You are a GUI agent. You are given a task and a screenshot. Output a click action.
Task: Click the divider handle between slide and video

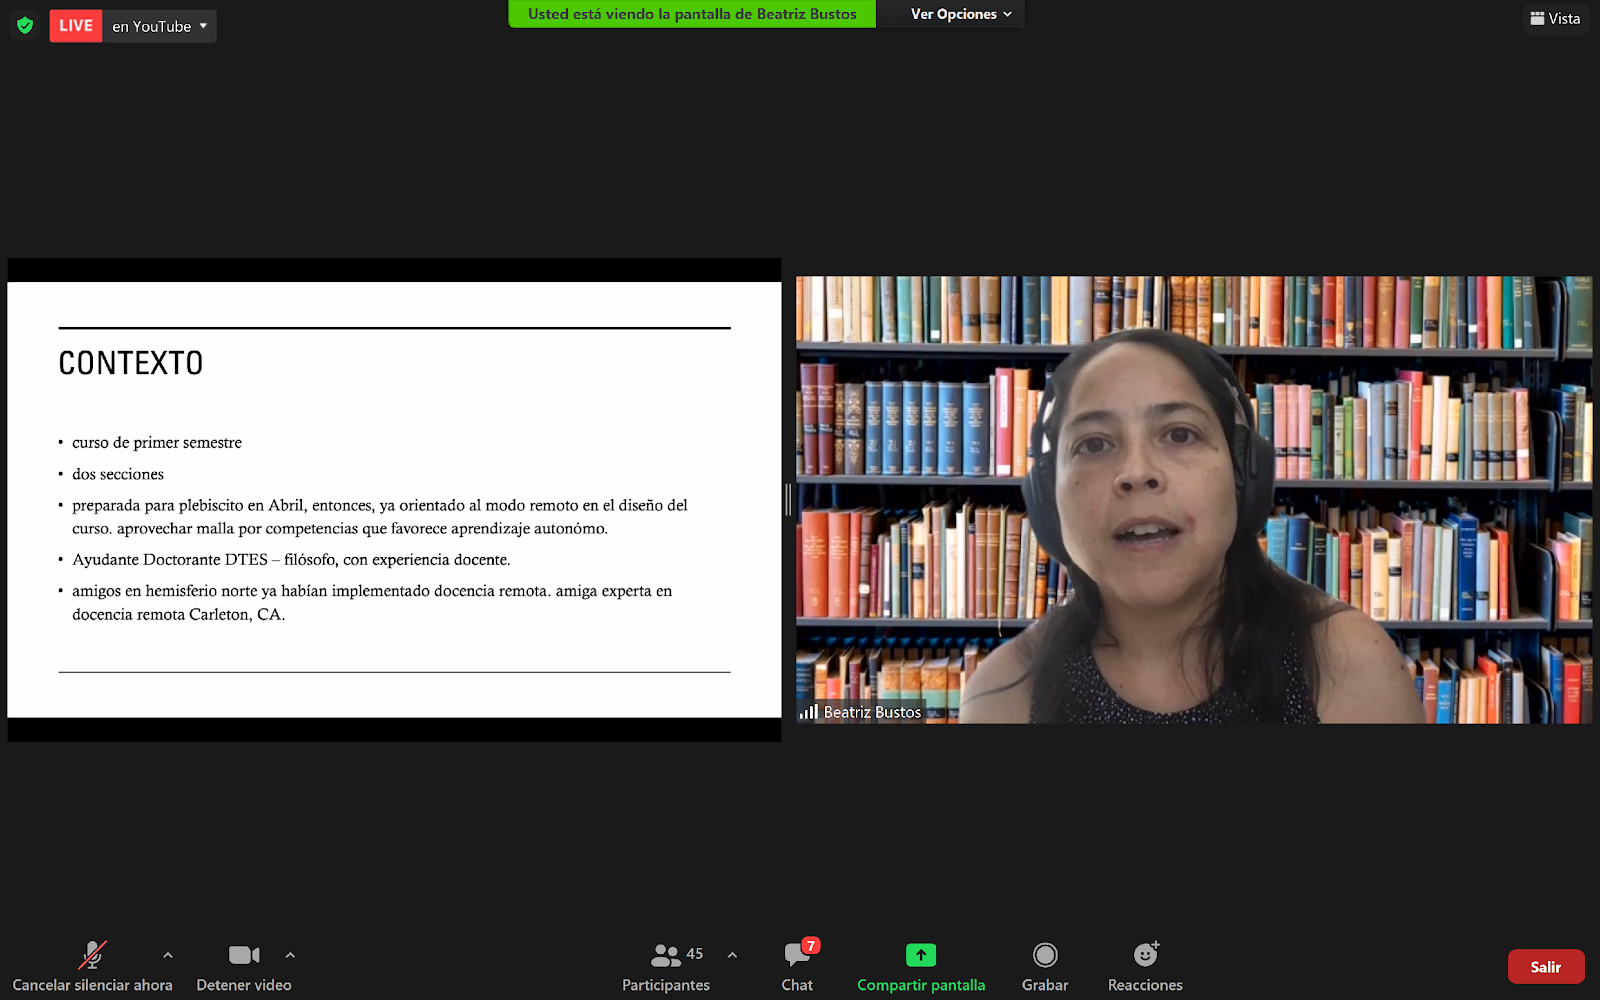788,500
